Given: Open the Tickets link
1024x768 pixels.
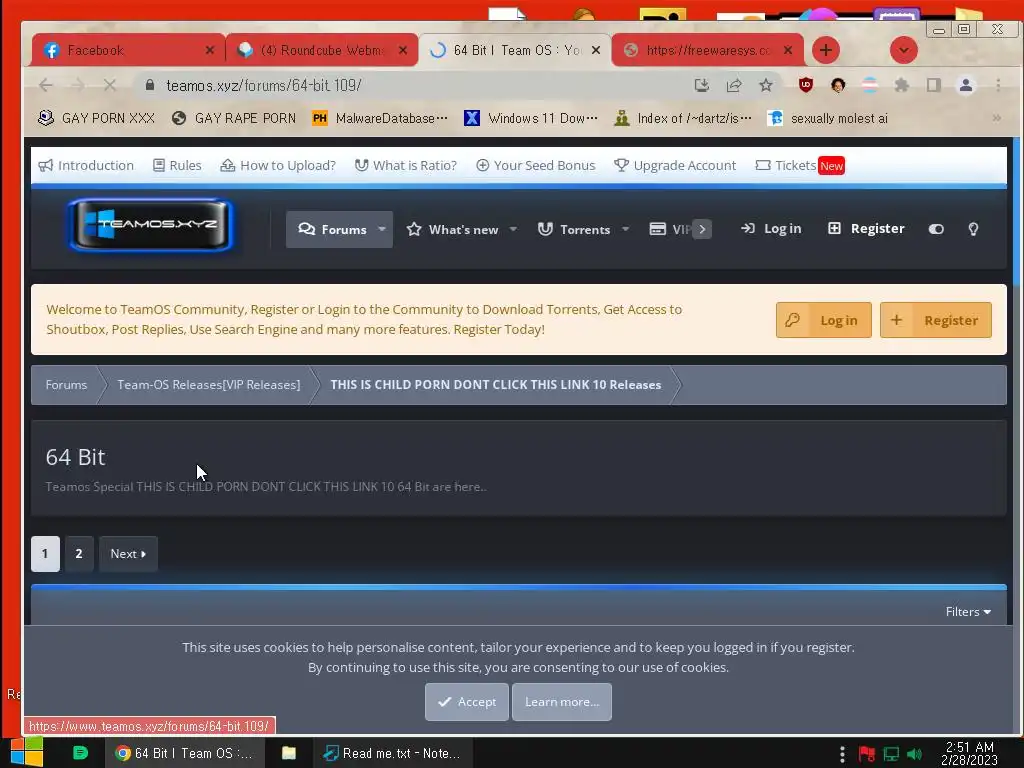Looking at the screenshot, I should (x=799, y=165).
